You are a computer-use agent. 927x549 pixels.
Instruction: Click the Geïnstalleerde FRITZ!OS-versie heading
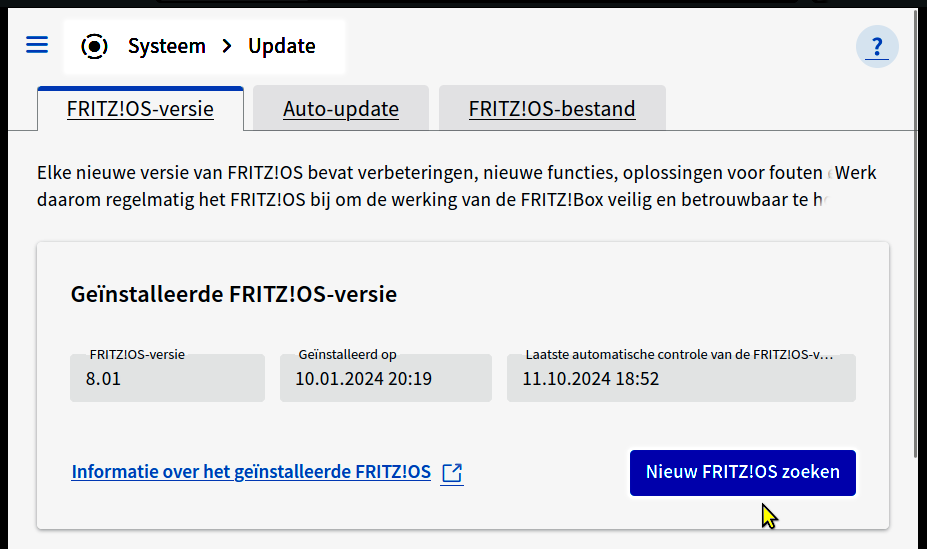pos(233,295)
